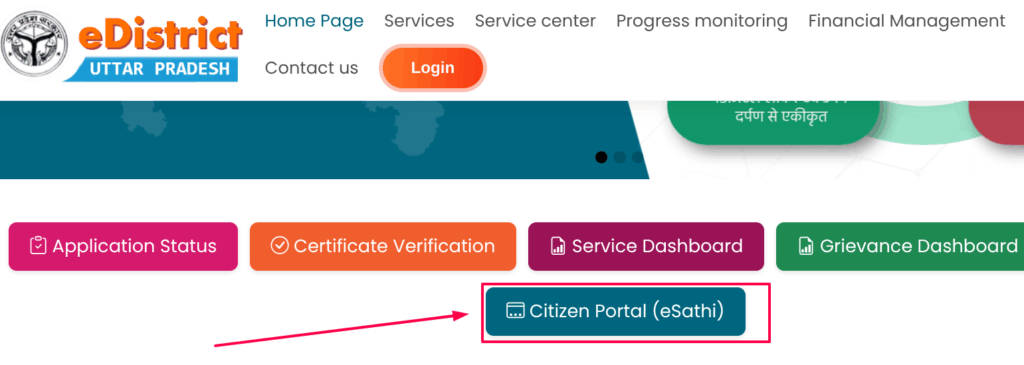Click the checkmark icon on Certificate Verification
The width and height of the screenshot is (1024, 365).
point(280,246)
